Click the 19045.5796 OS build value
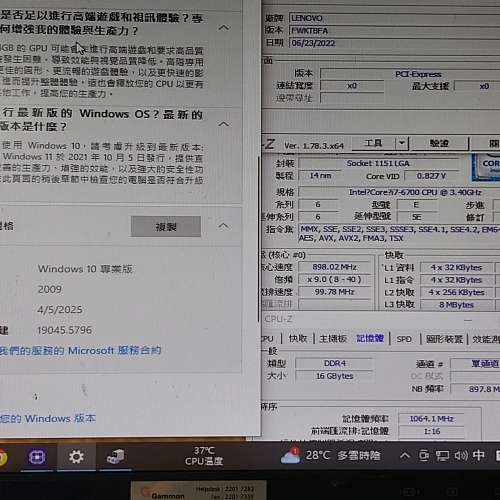500x500 pixels. click(64, 330)
